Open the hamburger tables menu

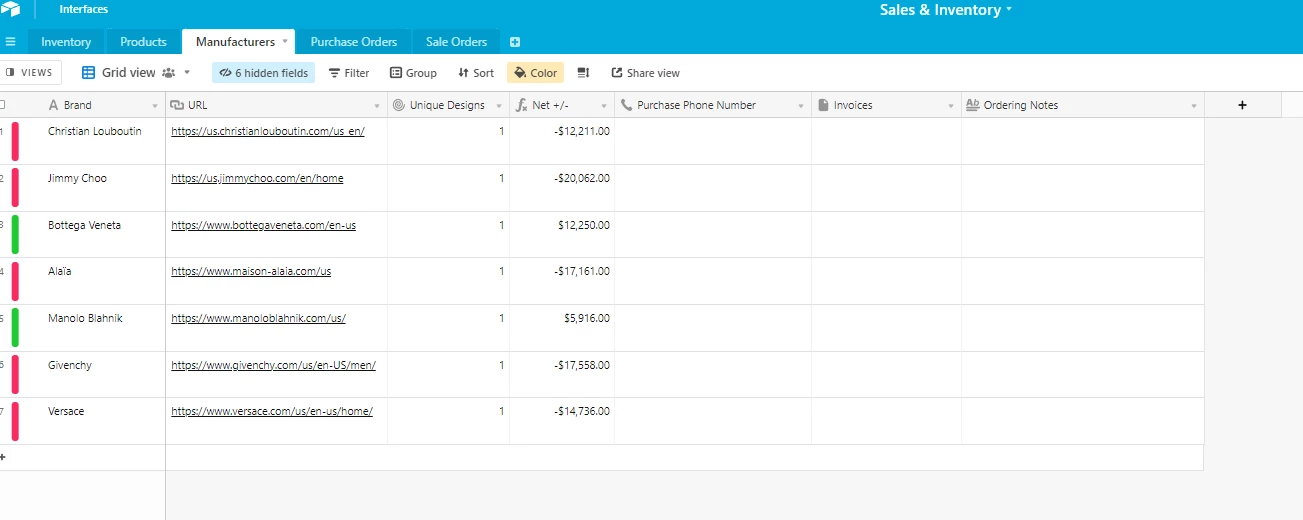10,42
